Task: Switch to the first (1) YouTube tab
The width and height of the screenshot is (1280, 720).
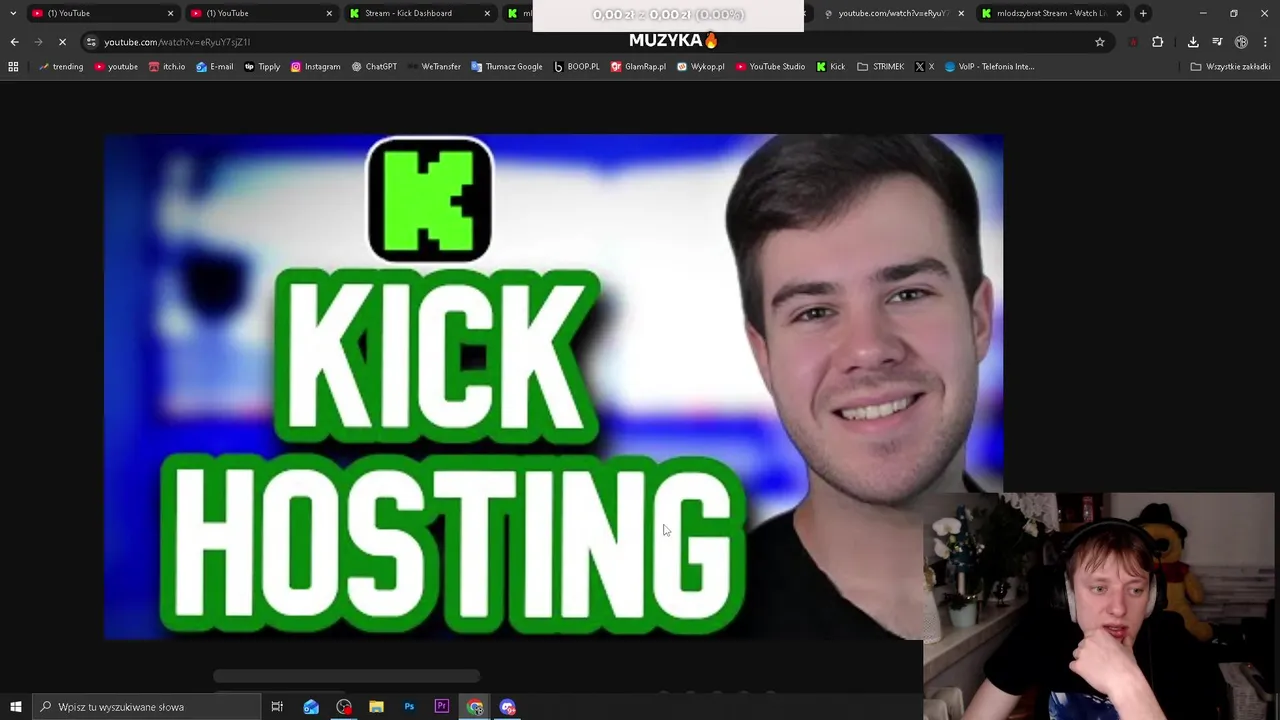Action: (100, 13)
